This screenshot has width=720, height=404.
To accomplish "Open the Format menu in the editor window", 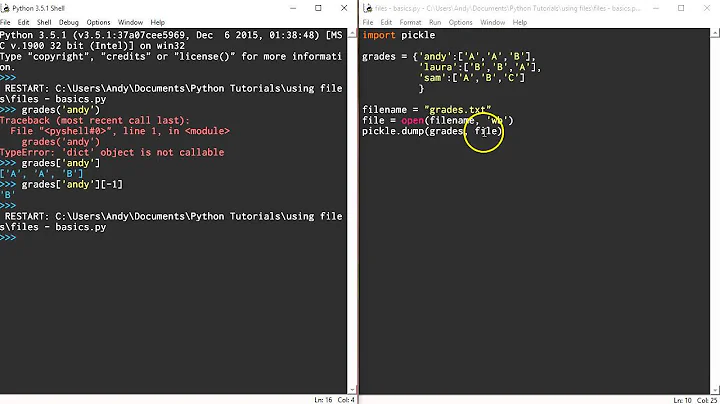I will pyautogui.click(x=410, y=22).
